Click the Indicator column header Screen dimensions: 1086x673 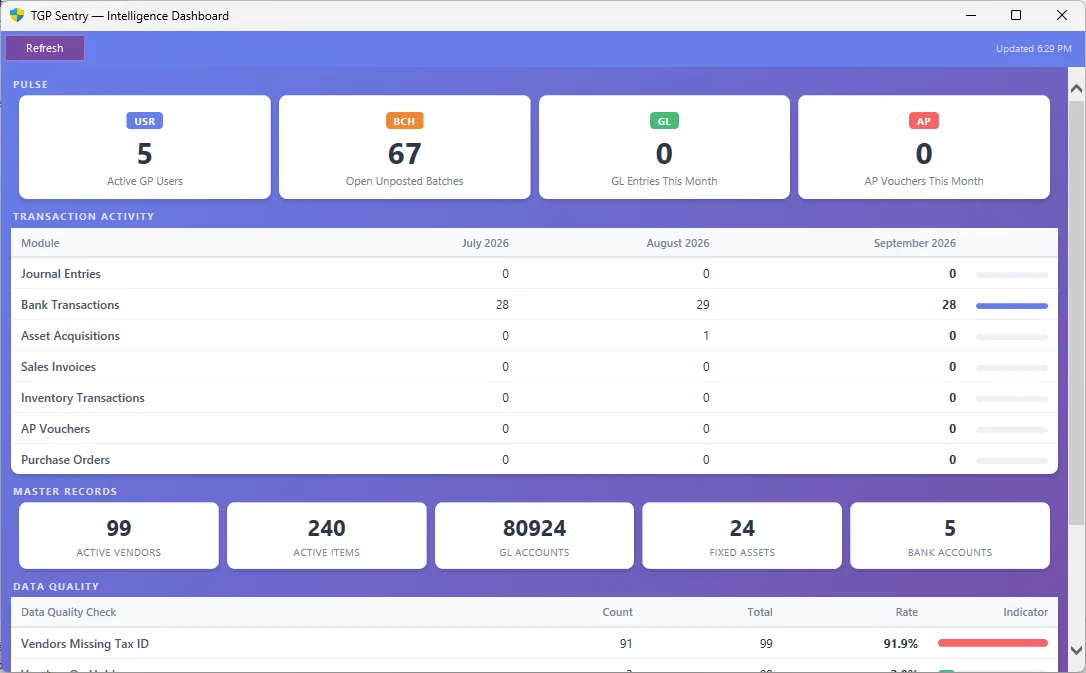tap(1025, 612)
